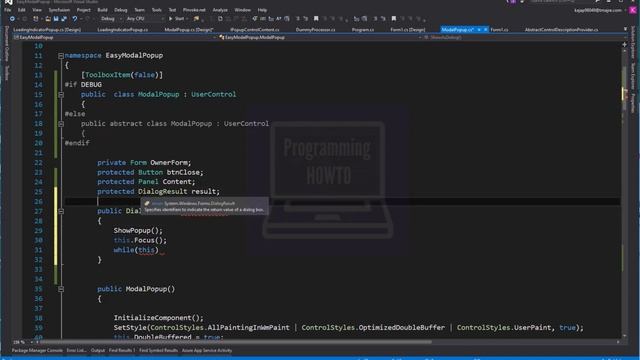Open the Any CPU platform dropdown
The image size is (640, 360).
point(145,19)
